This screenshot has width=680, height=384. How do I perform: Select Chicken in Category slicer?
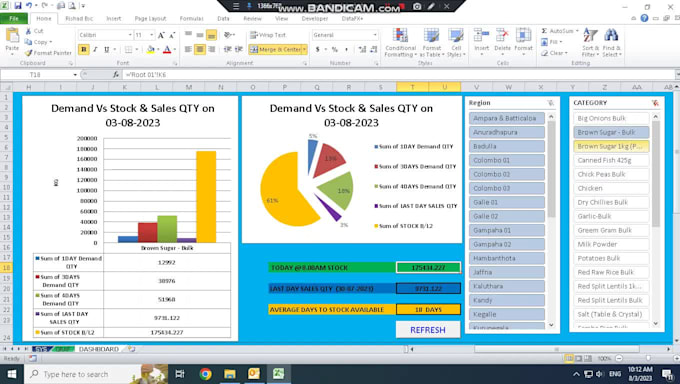(611, 188)
